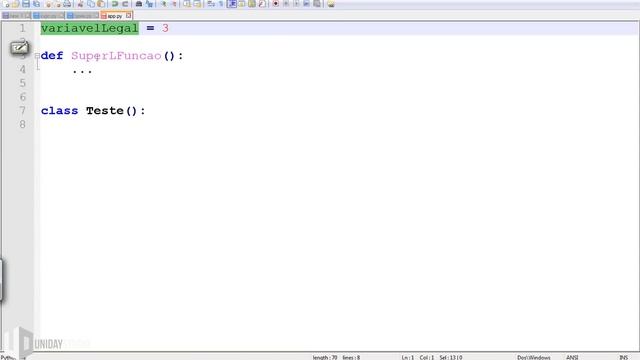This screenshot has height=360, width=640.
Task: Toggle word wrap in the toolbar
Action: point(211,4)
